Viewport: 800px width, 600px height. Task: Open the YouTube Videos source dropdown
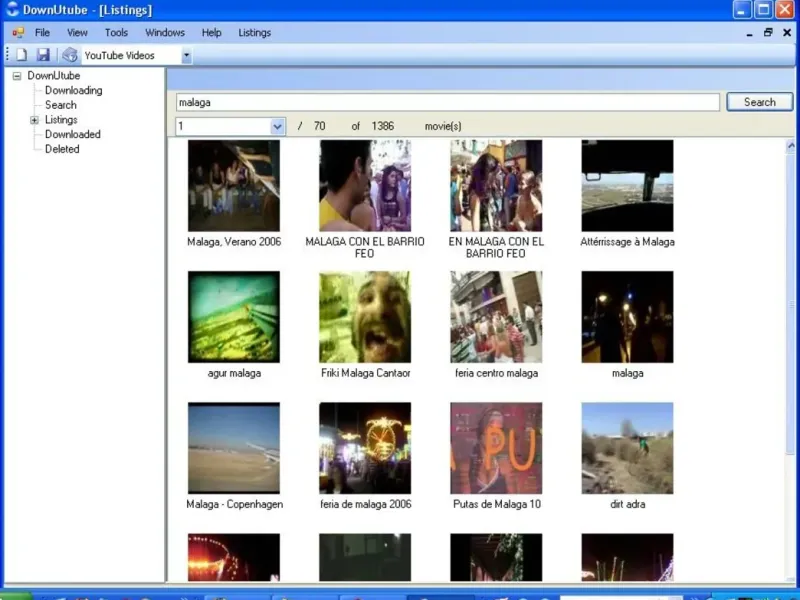[186, 56]
